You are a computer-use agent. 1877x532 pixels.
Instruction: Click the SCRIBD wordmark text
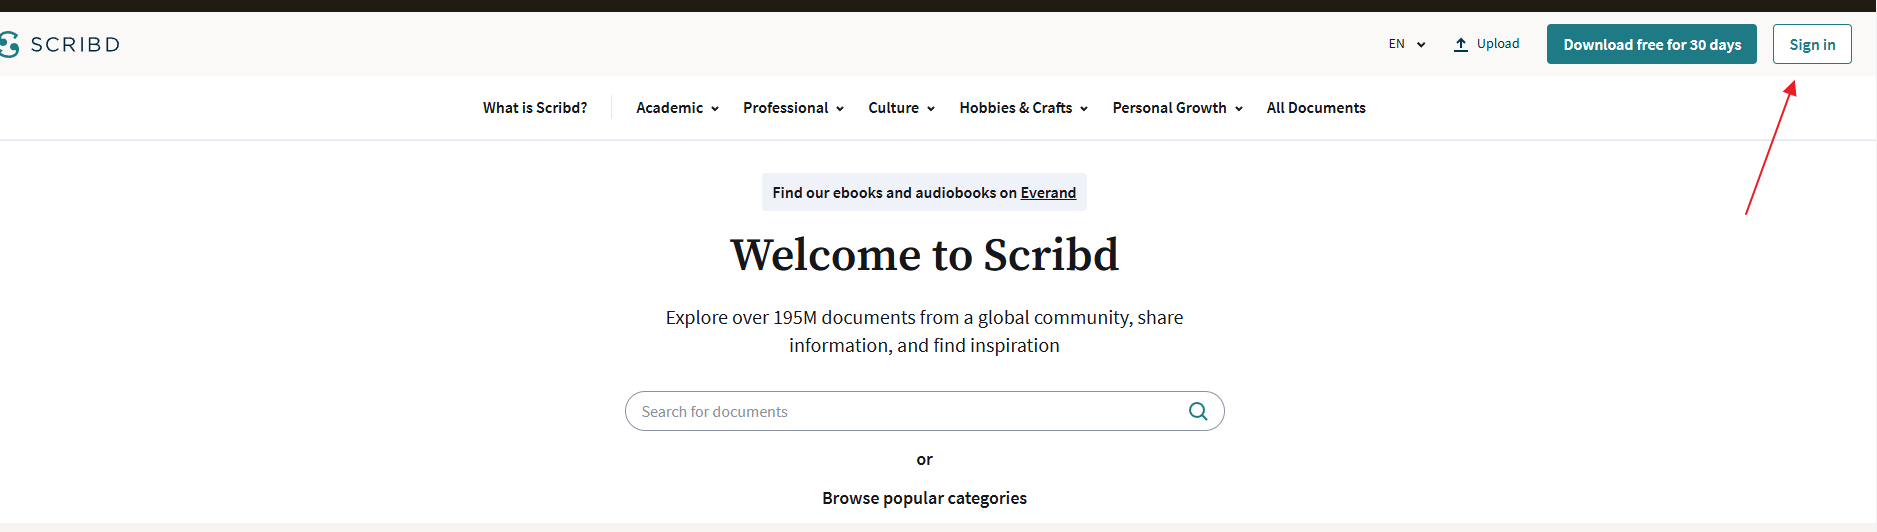point(76,44)
